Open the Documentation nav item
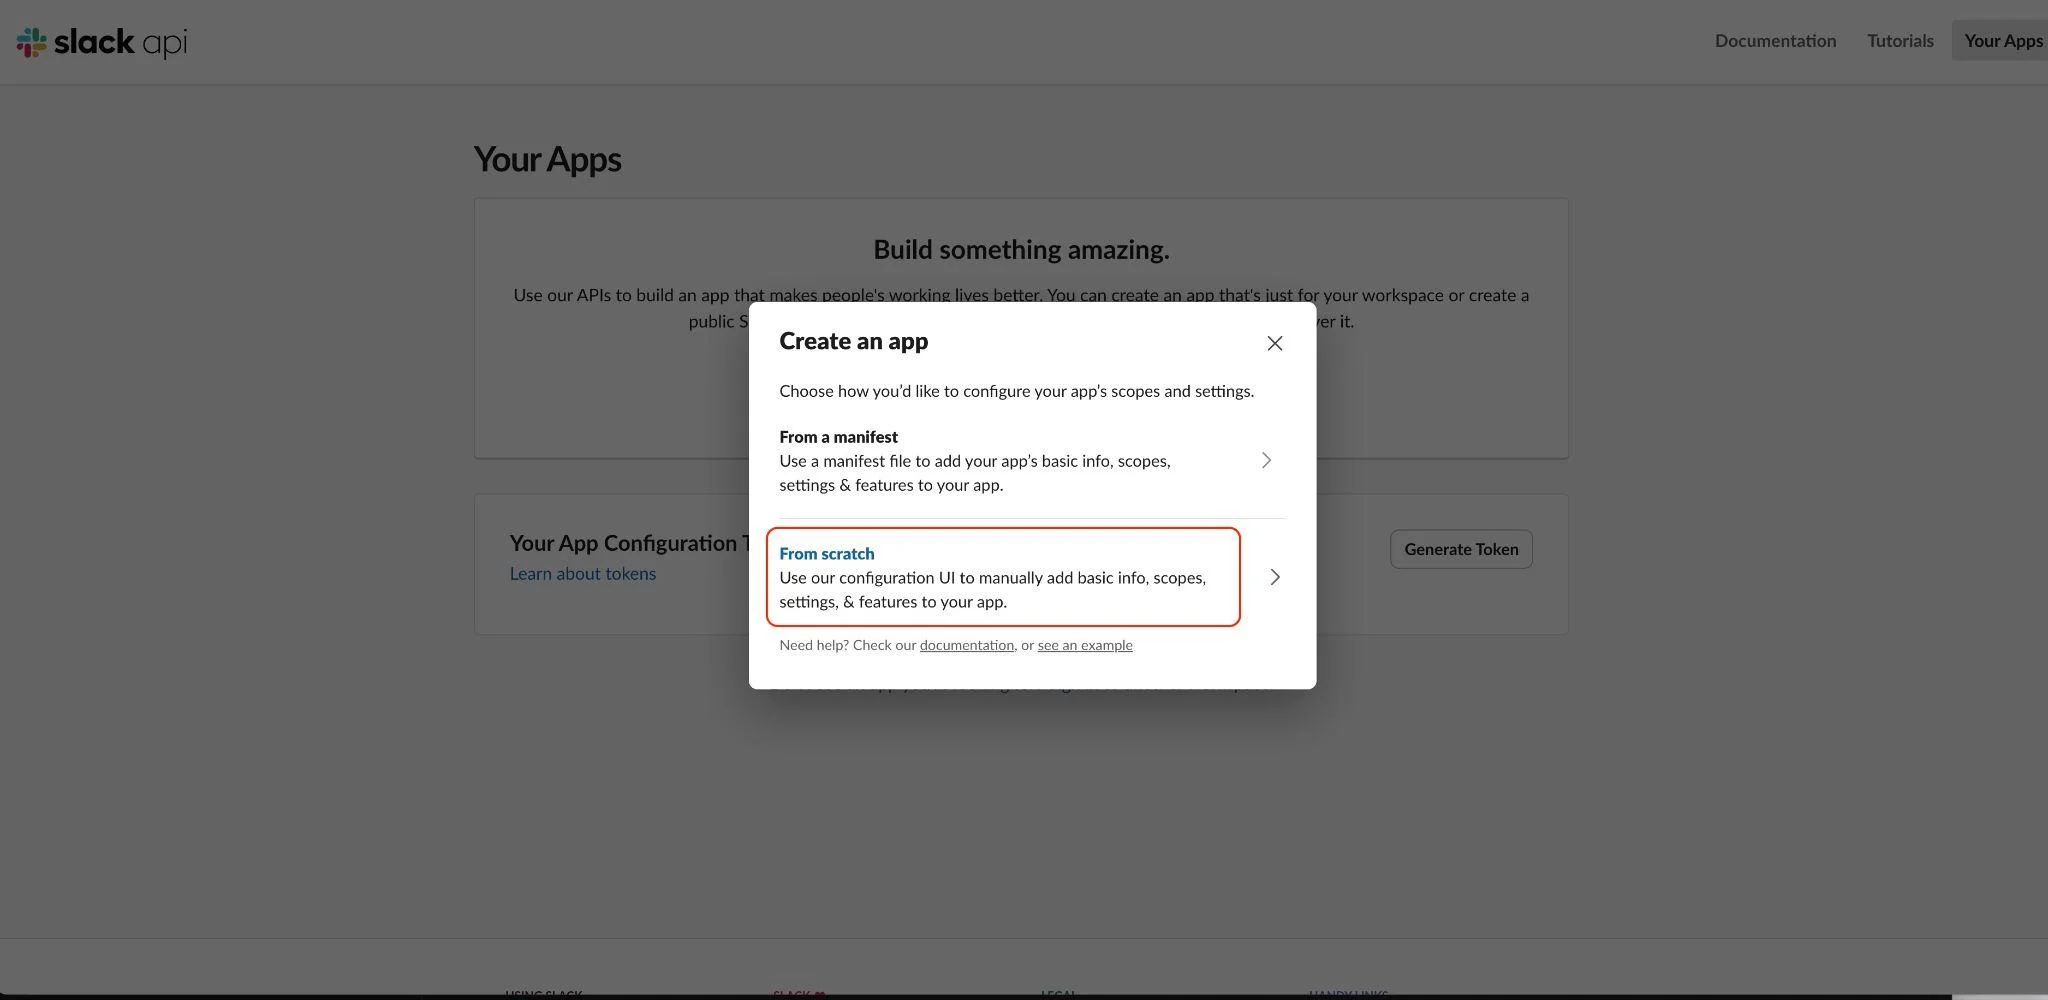This screenshot has width=2048, height=1000. (x=1775, y=41)
